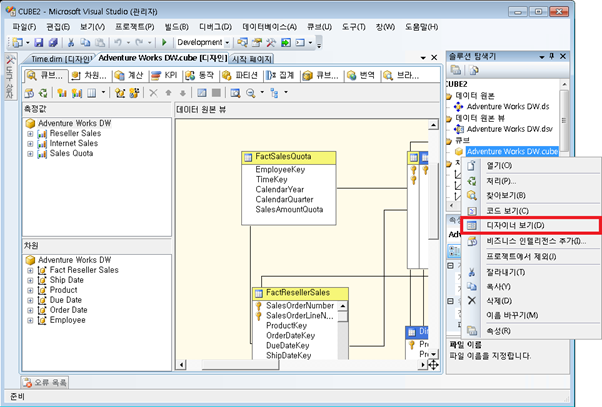This screenshot has width=602, height=407.
Task: Open the 도구 상자 side tab
Action: coord(10,76)
